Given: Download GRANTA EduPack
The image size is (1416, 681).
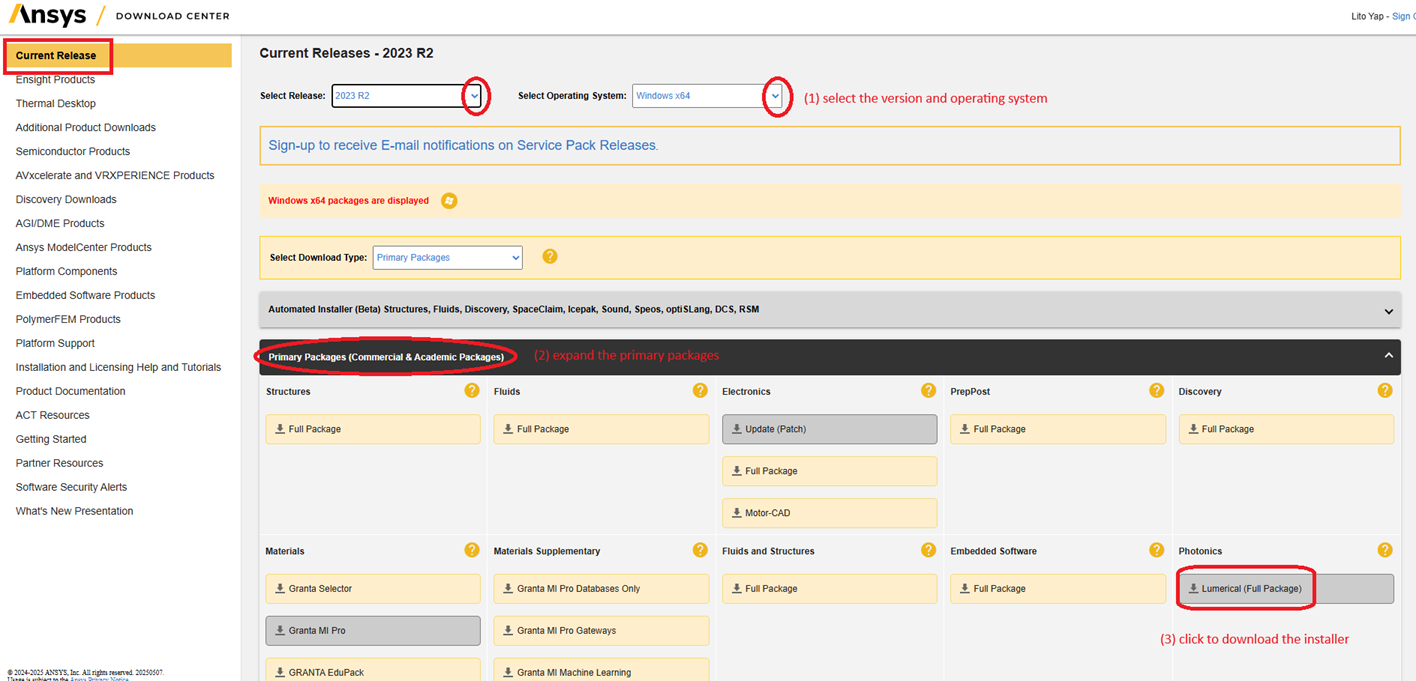Looking at the screenshot, I should point(373,670).
